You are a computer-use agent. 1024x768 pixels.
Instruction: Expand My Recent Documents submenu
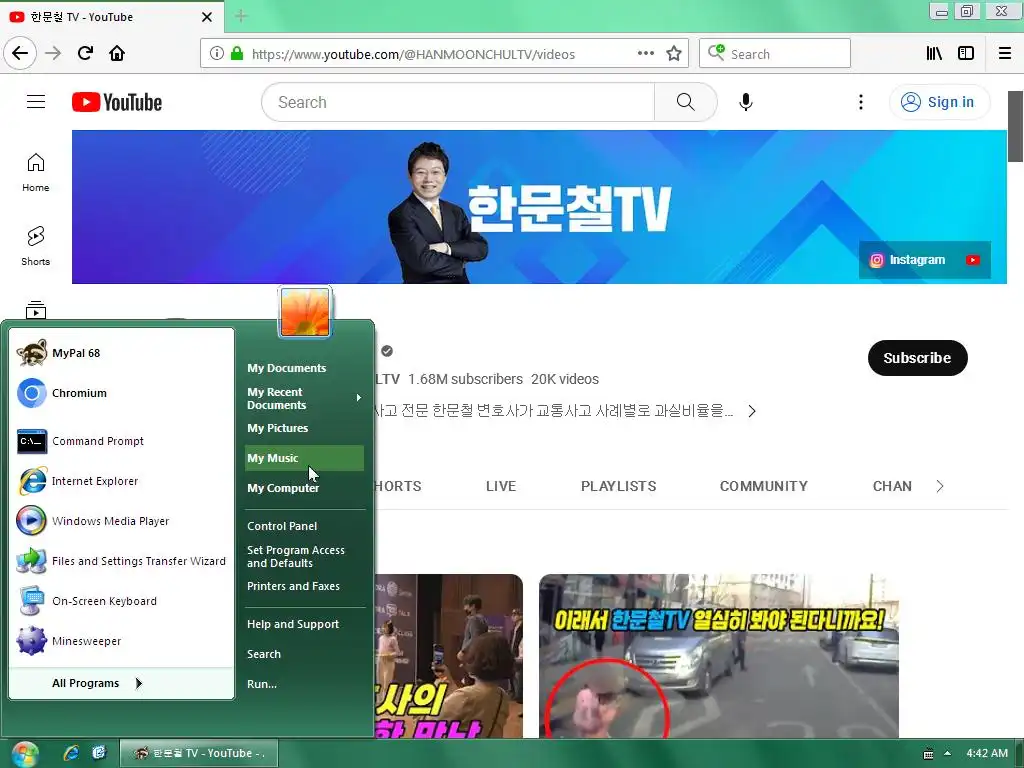(x=304, y=398)
